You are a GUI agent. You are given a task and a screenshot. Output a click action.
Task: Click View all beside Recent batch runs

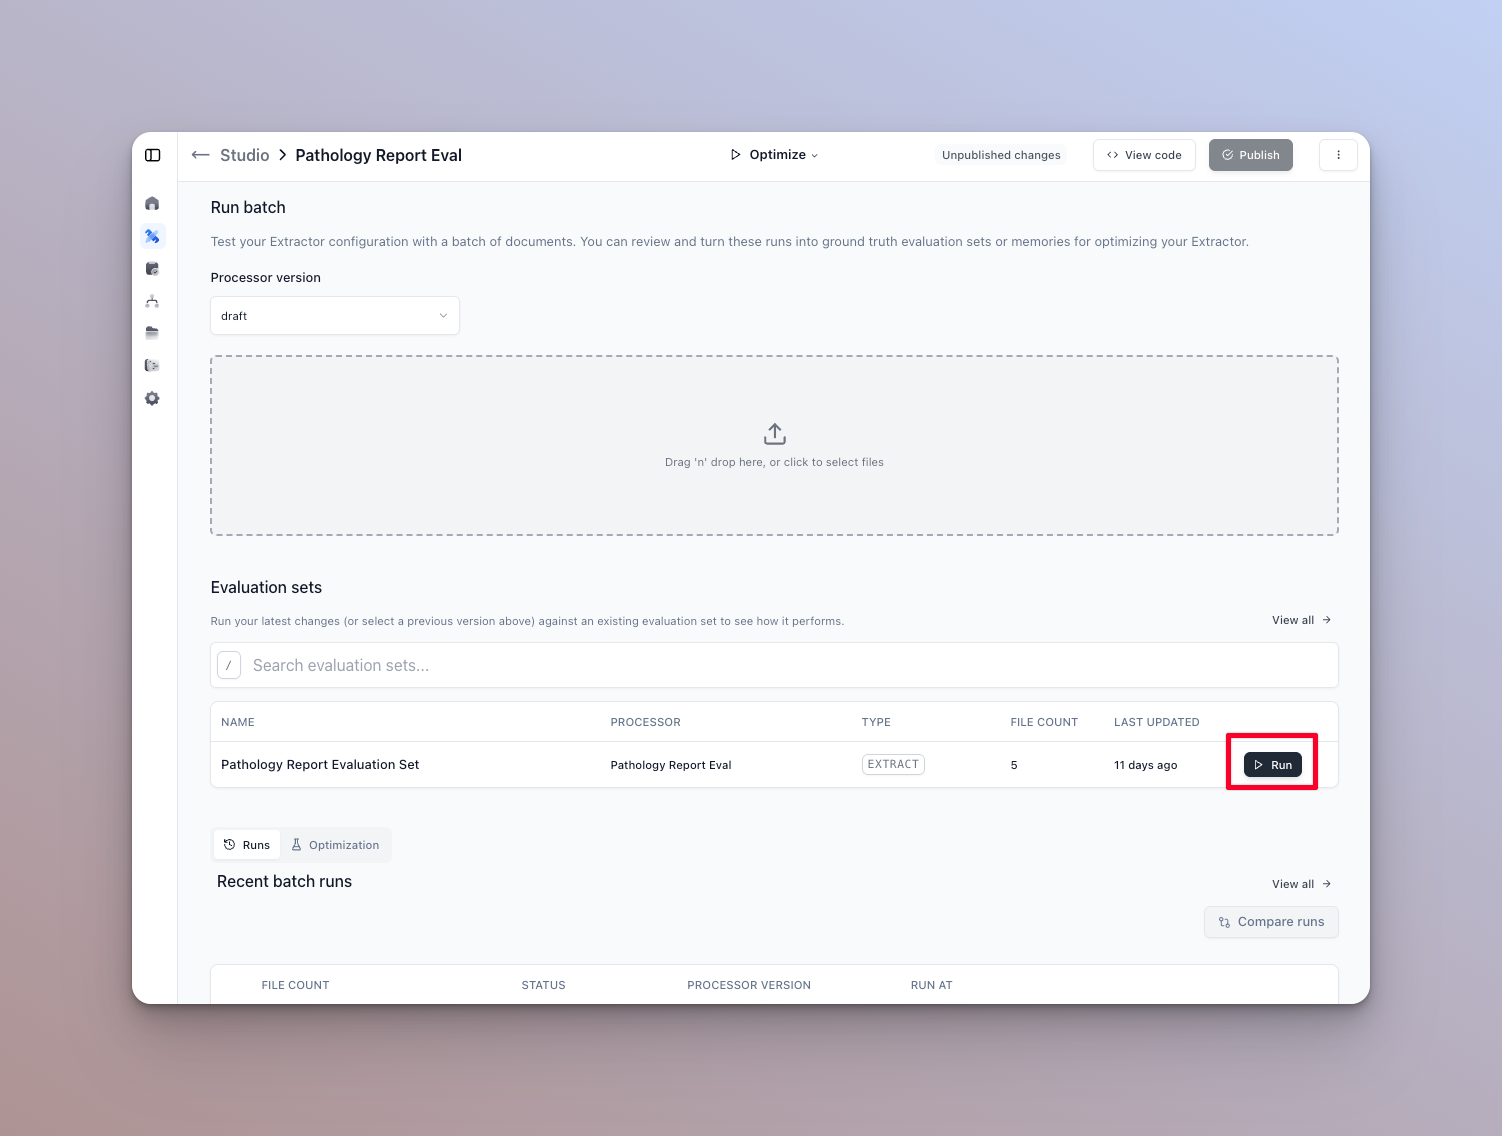click(1301, 884)
